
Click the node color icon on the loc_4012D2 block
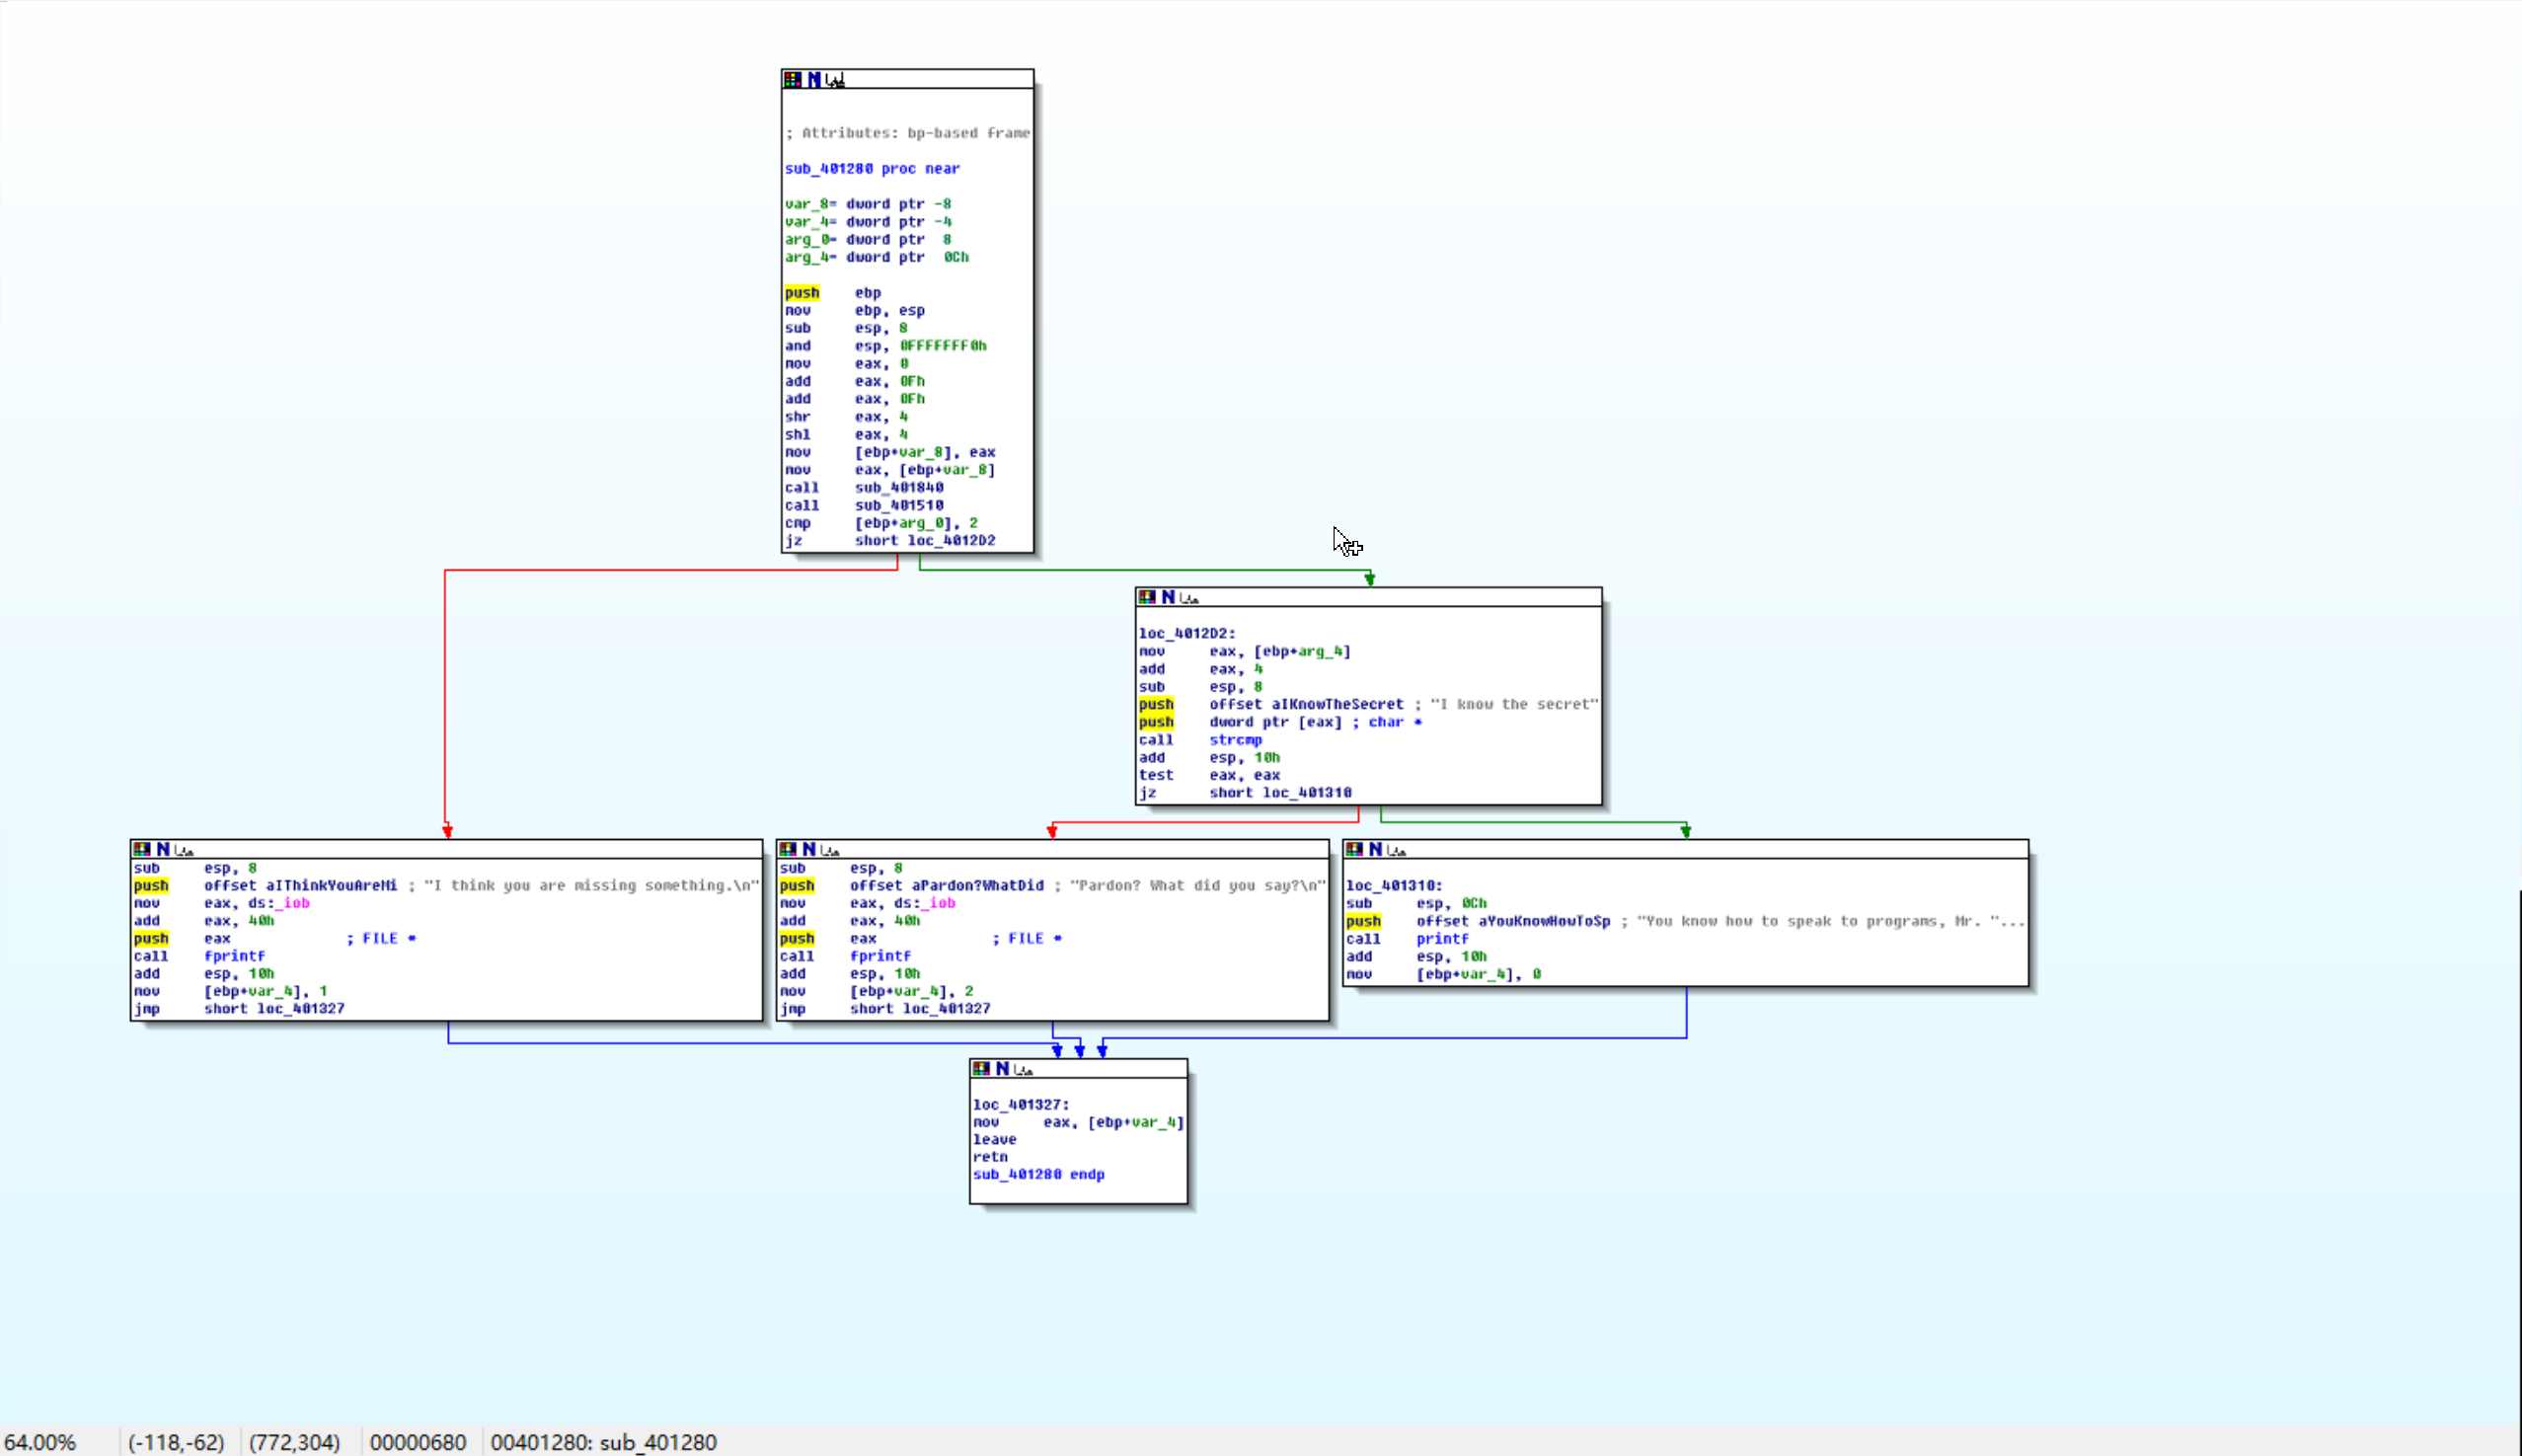pos(1146,597)
